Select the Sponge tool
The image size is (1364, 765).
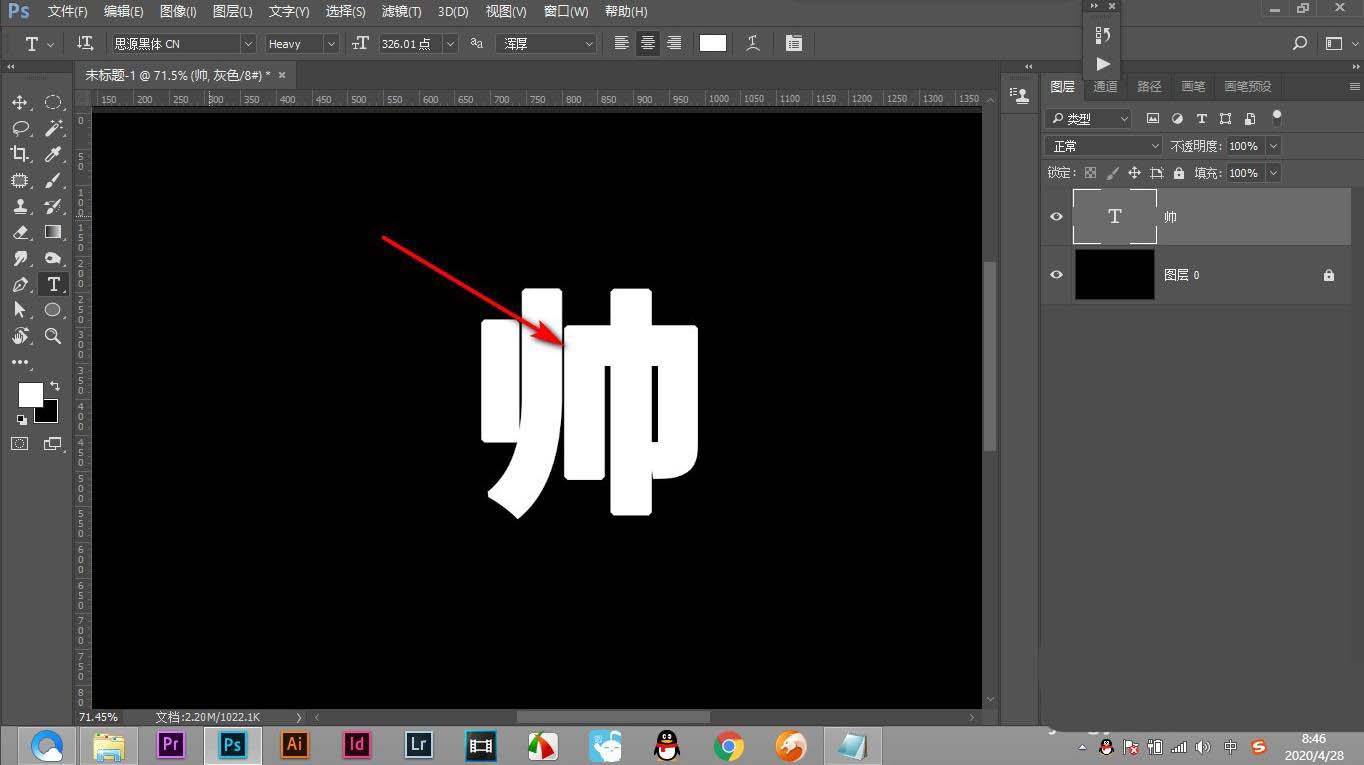click(x=53, y=258)
